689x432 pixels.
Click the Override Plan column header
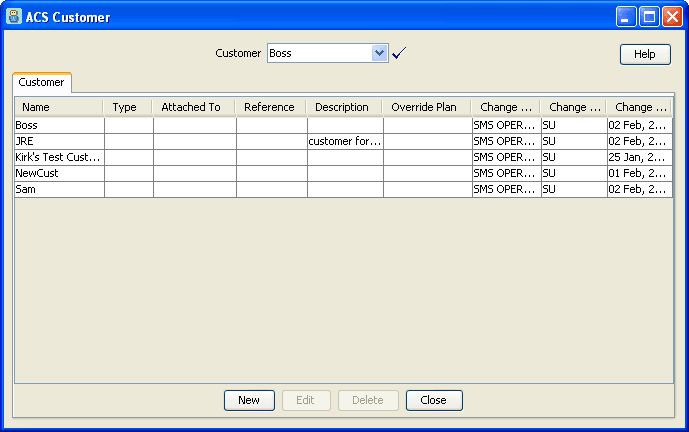[427, 107]
